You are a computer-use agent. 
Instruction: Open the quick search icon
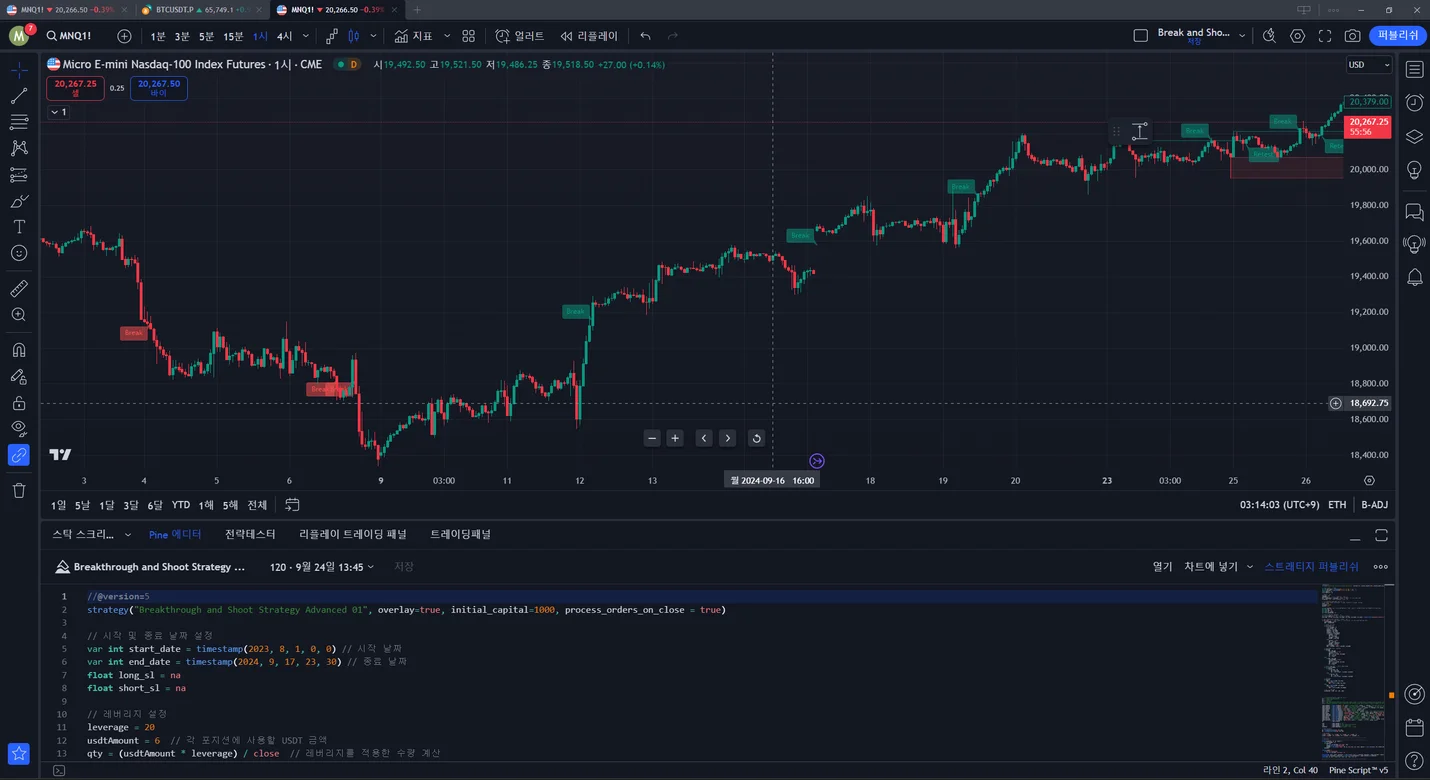(1269, 36)
